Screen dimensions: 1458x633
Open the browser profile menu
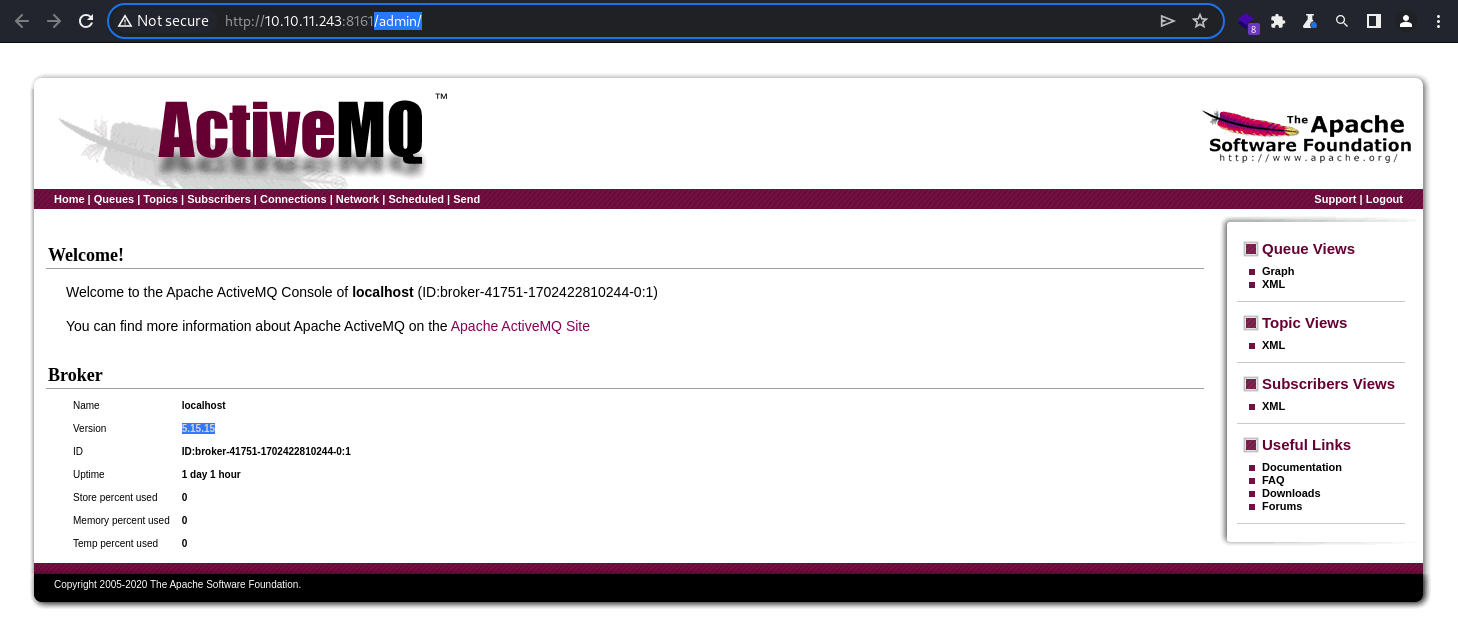1406,21
